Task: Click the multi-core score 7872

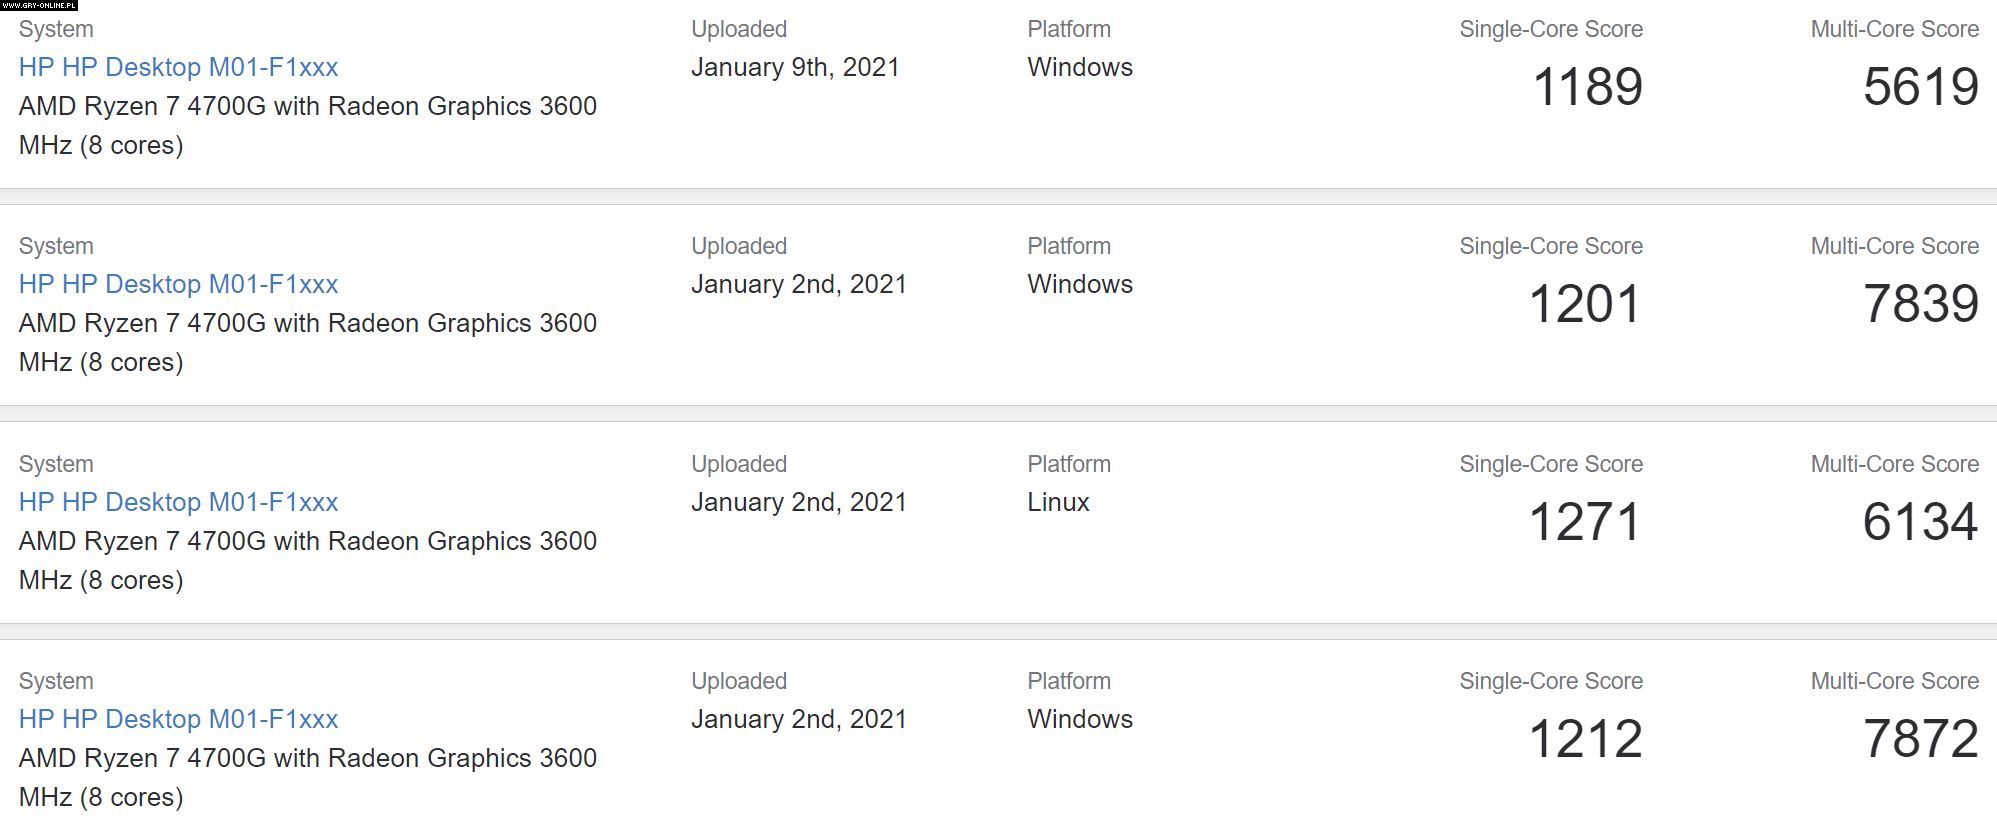Action: pos(1921,739)
